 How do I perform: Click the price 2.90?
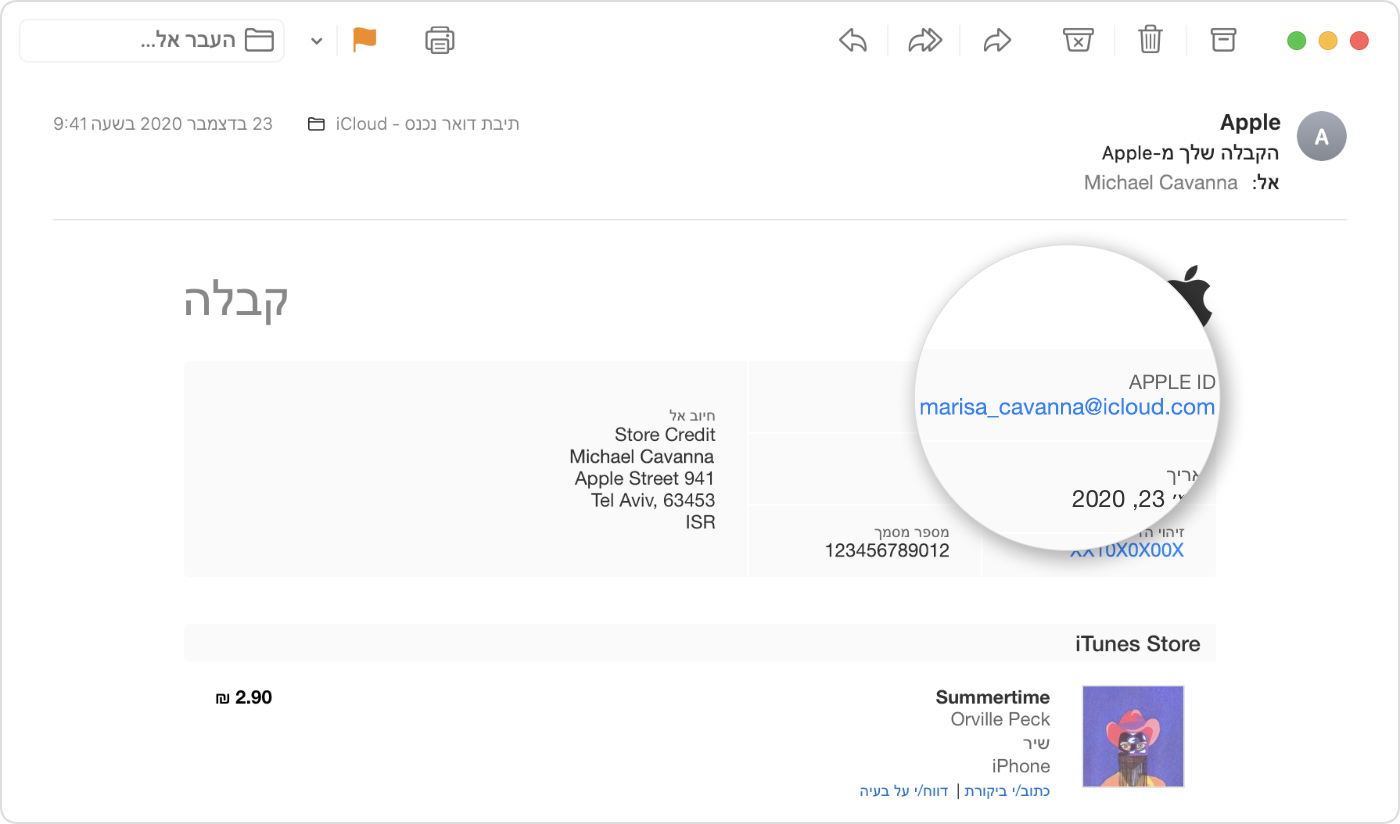point(244,697)
